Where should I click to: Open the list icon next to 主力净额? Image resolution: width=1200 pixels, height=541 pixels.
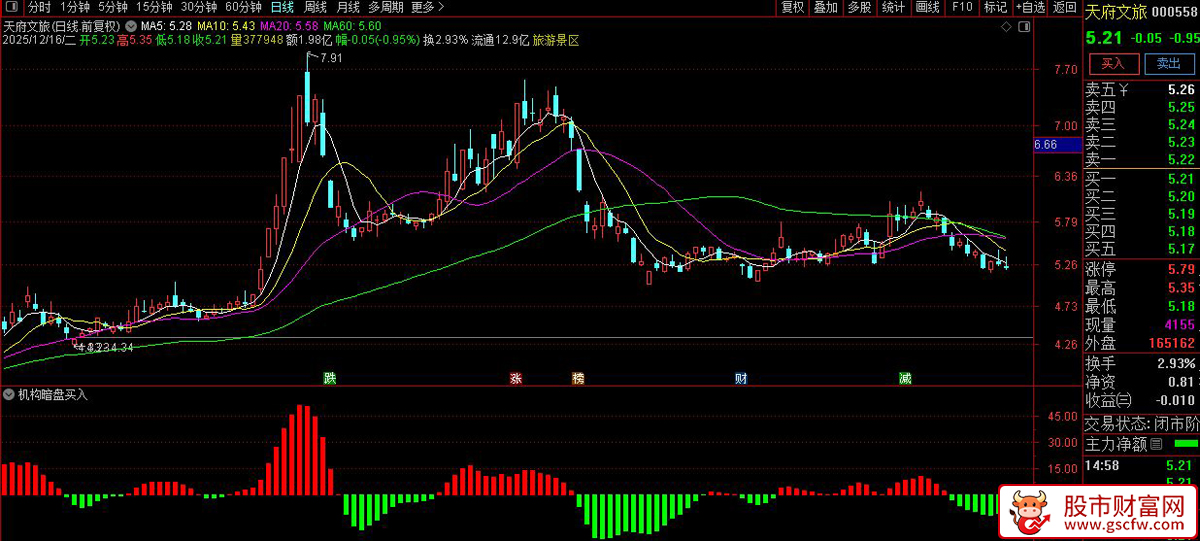(x=1157, y=444)
